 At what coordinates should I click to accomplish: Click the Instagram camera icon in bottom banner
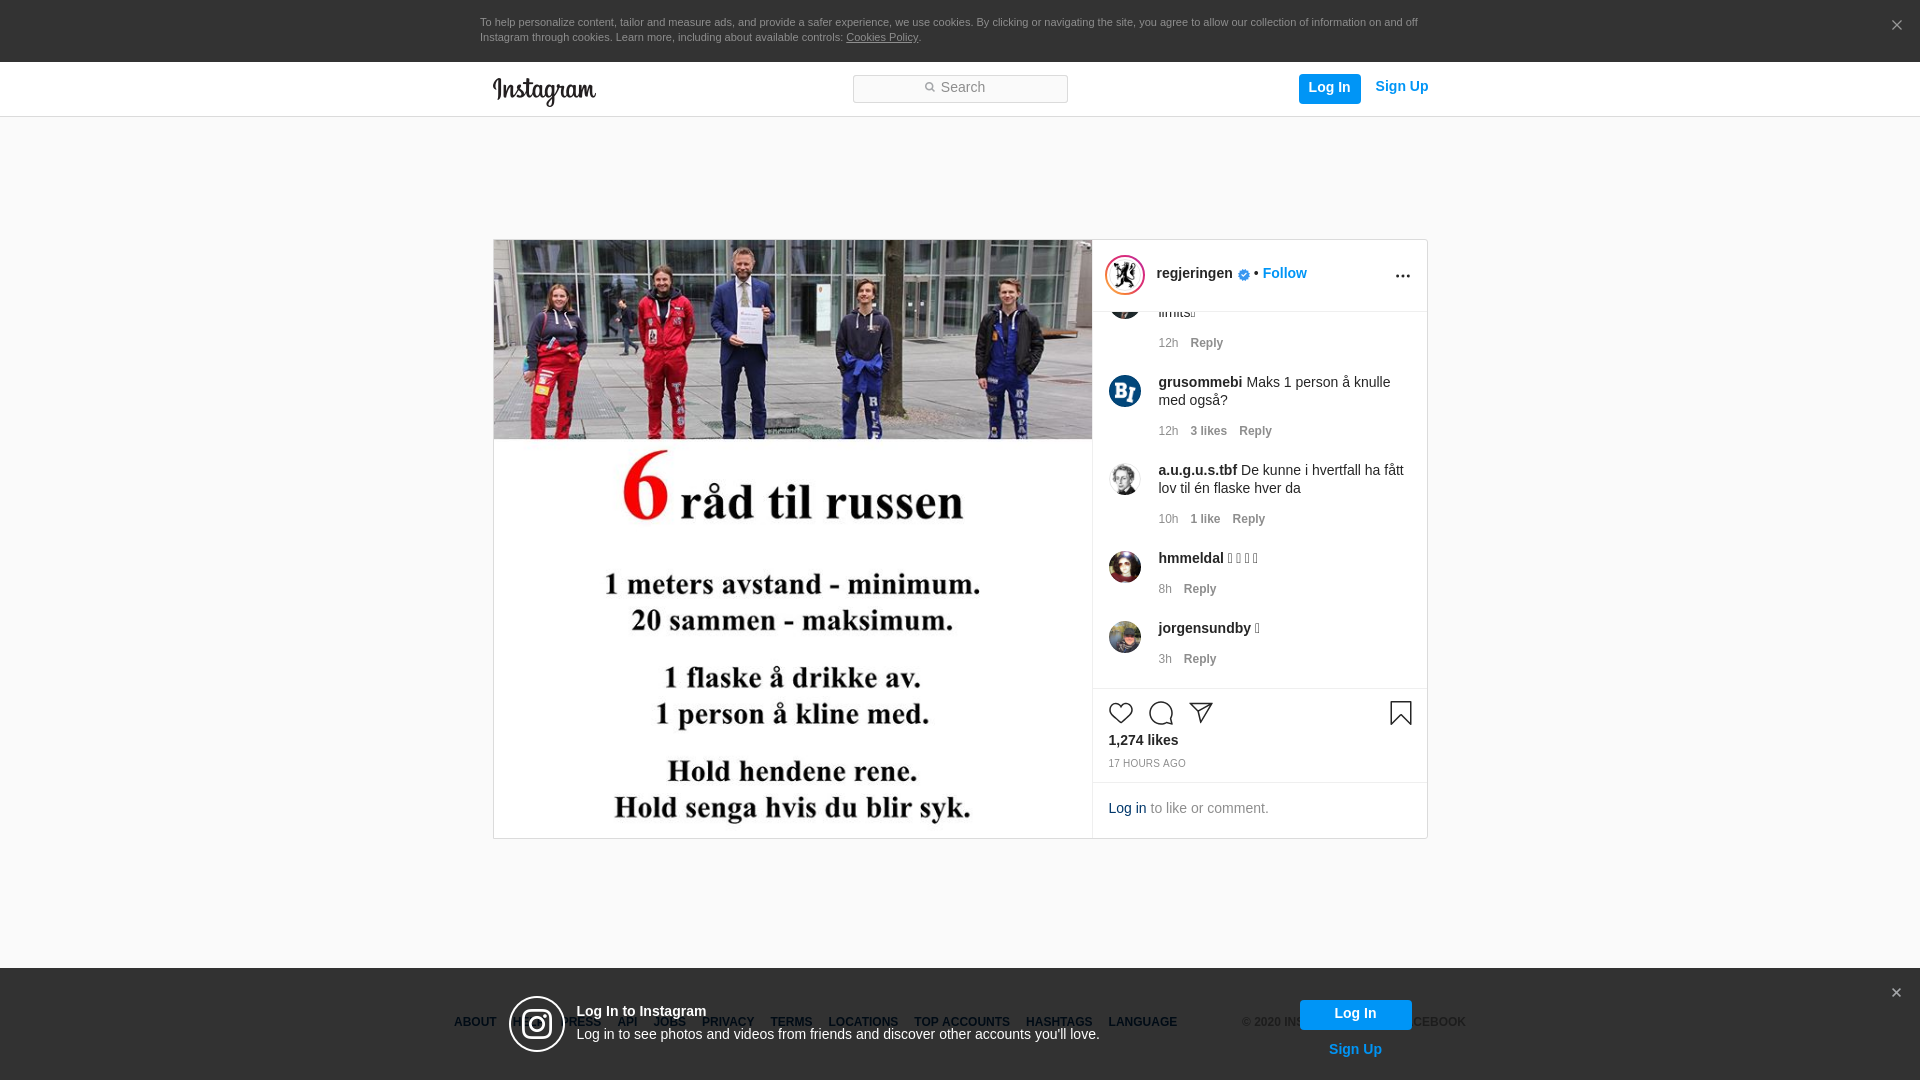tap(537, 1024)
